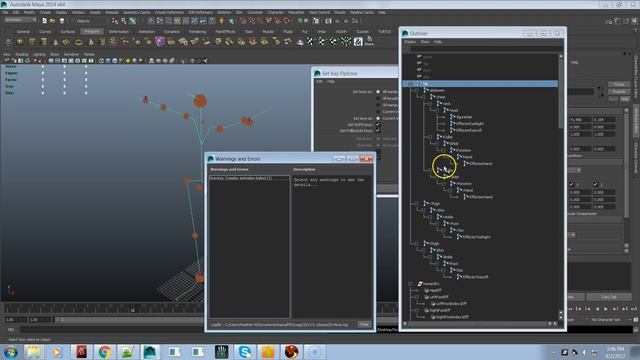Open the Skeleton menu
Viewport: 640px width, 360px height.
pos(224,13)
